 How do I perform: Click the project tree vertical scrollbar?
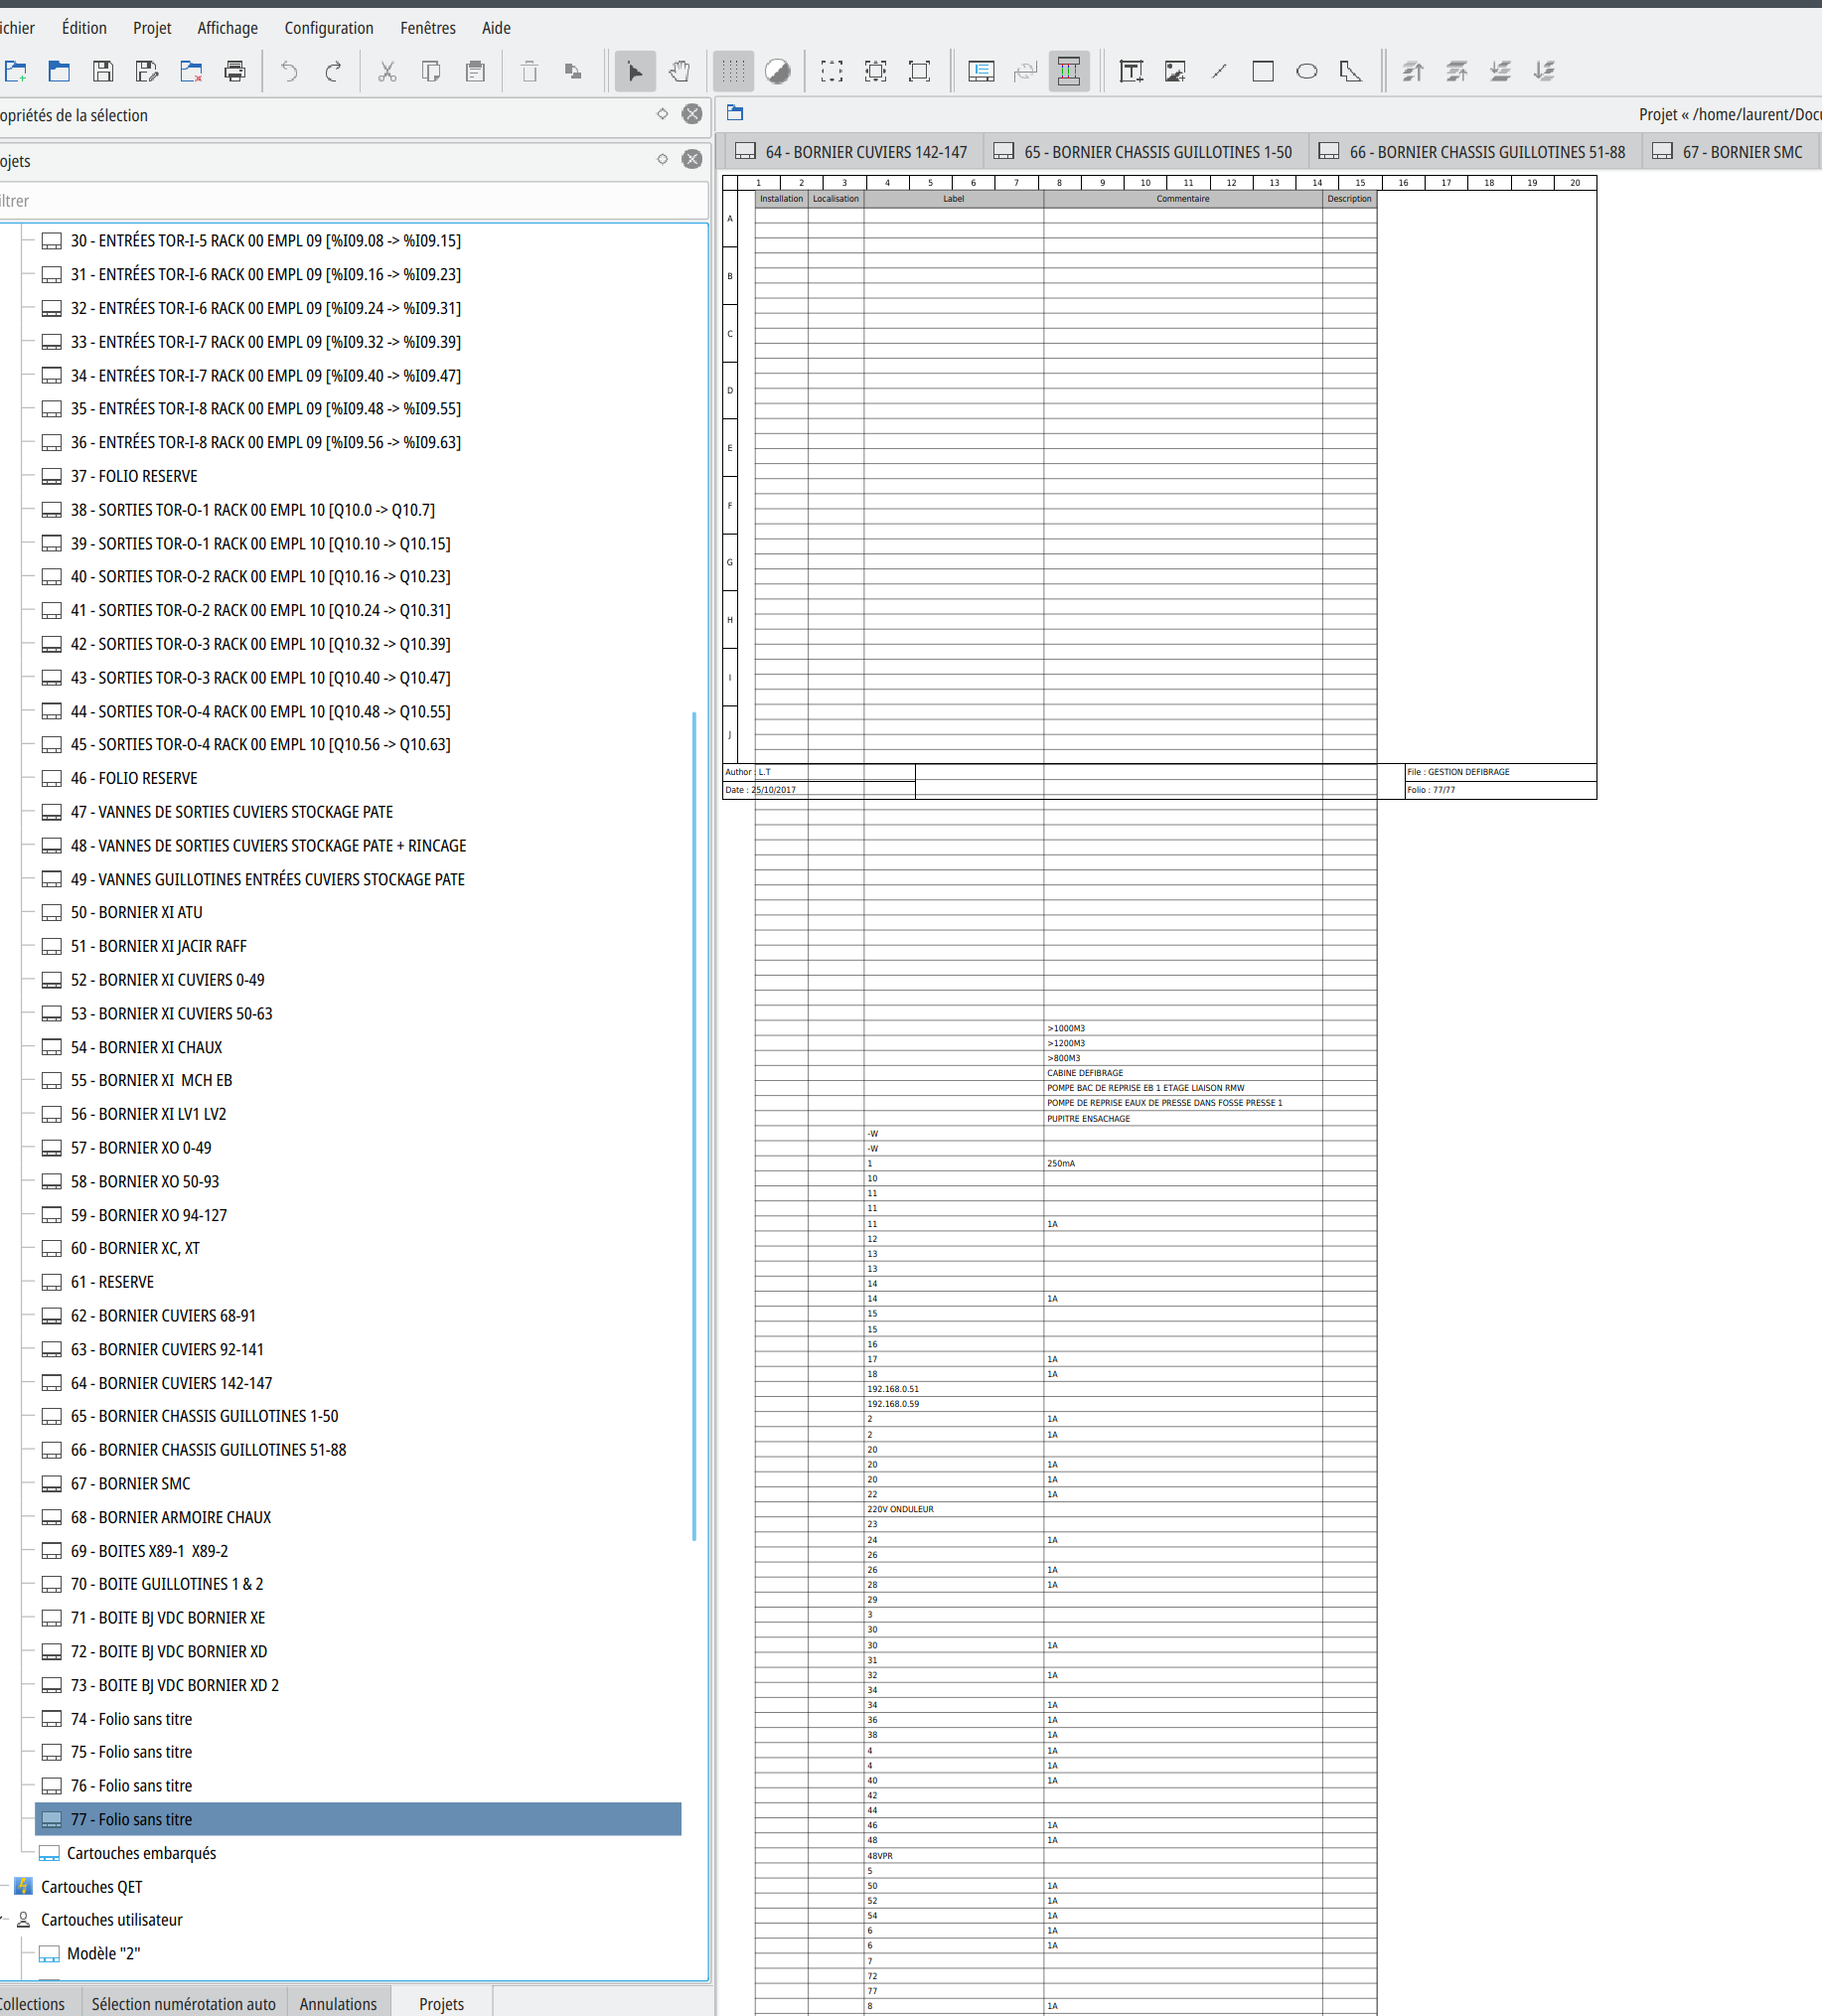[694, 1126]
